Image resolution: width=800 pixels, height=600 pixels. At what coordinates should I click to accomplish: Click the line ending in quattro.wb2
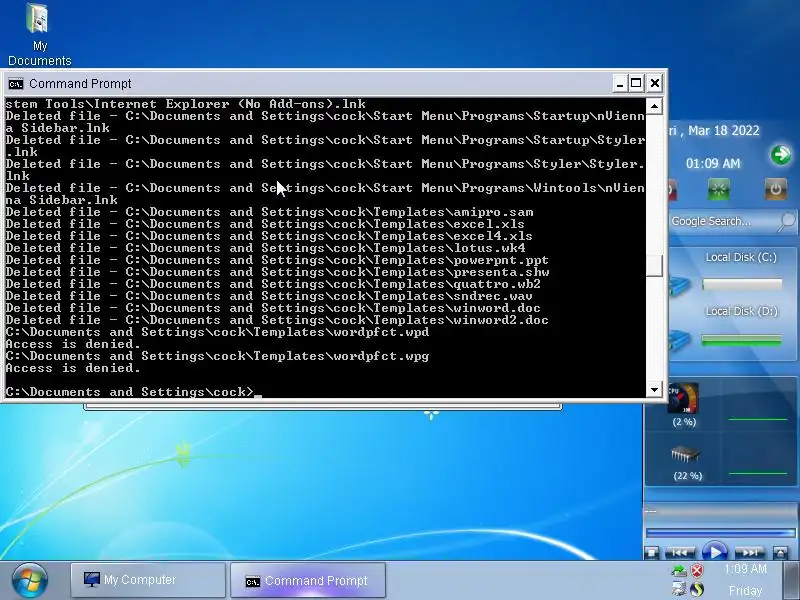(273, 284)
